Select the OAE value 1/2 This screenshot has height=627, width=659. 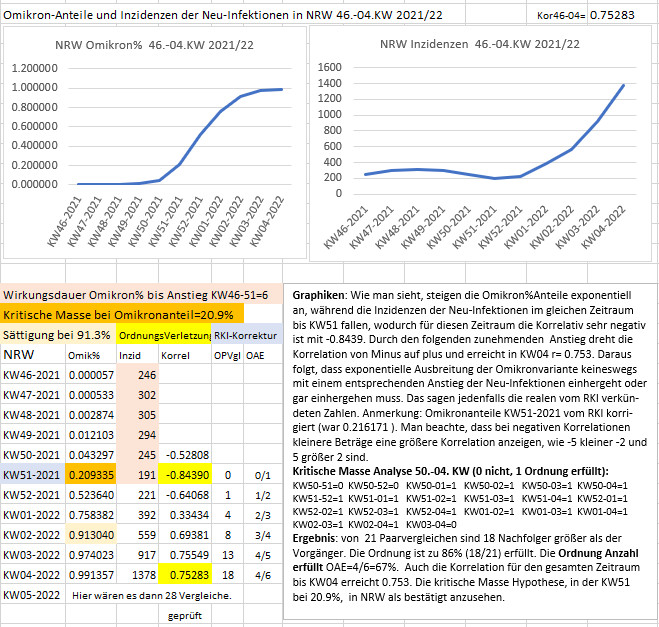pos(263,495)
